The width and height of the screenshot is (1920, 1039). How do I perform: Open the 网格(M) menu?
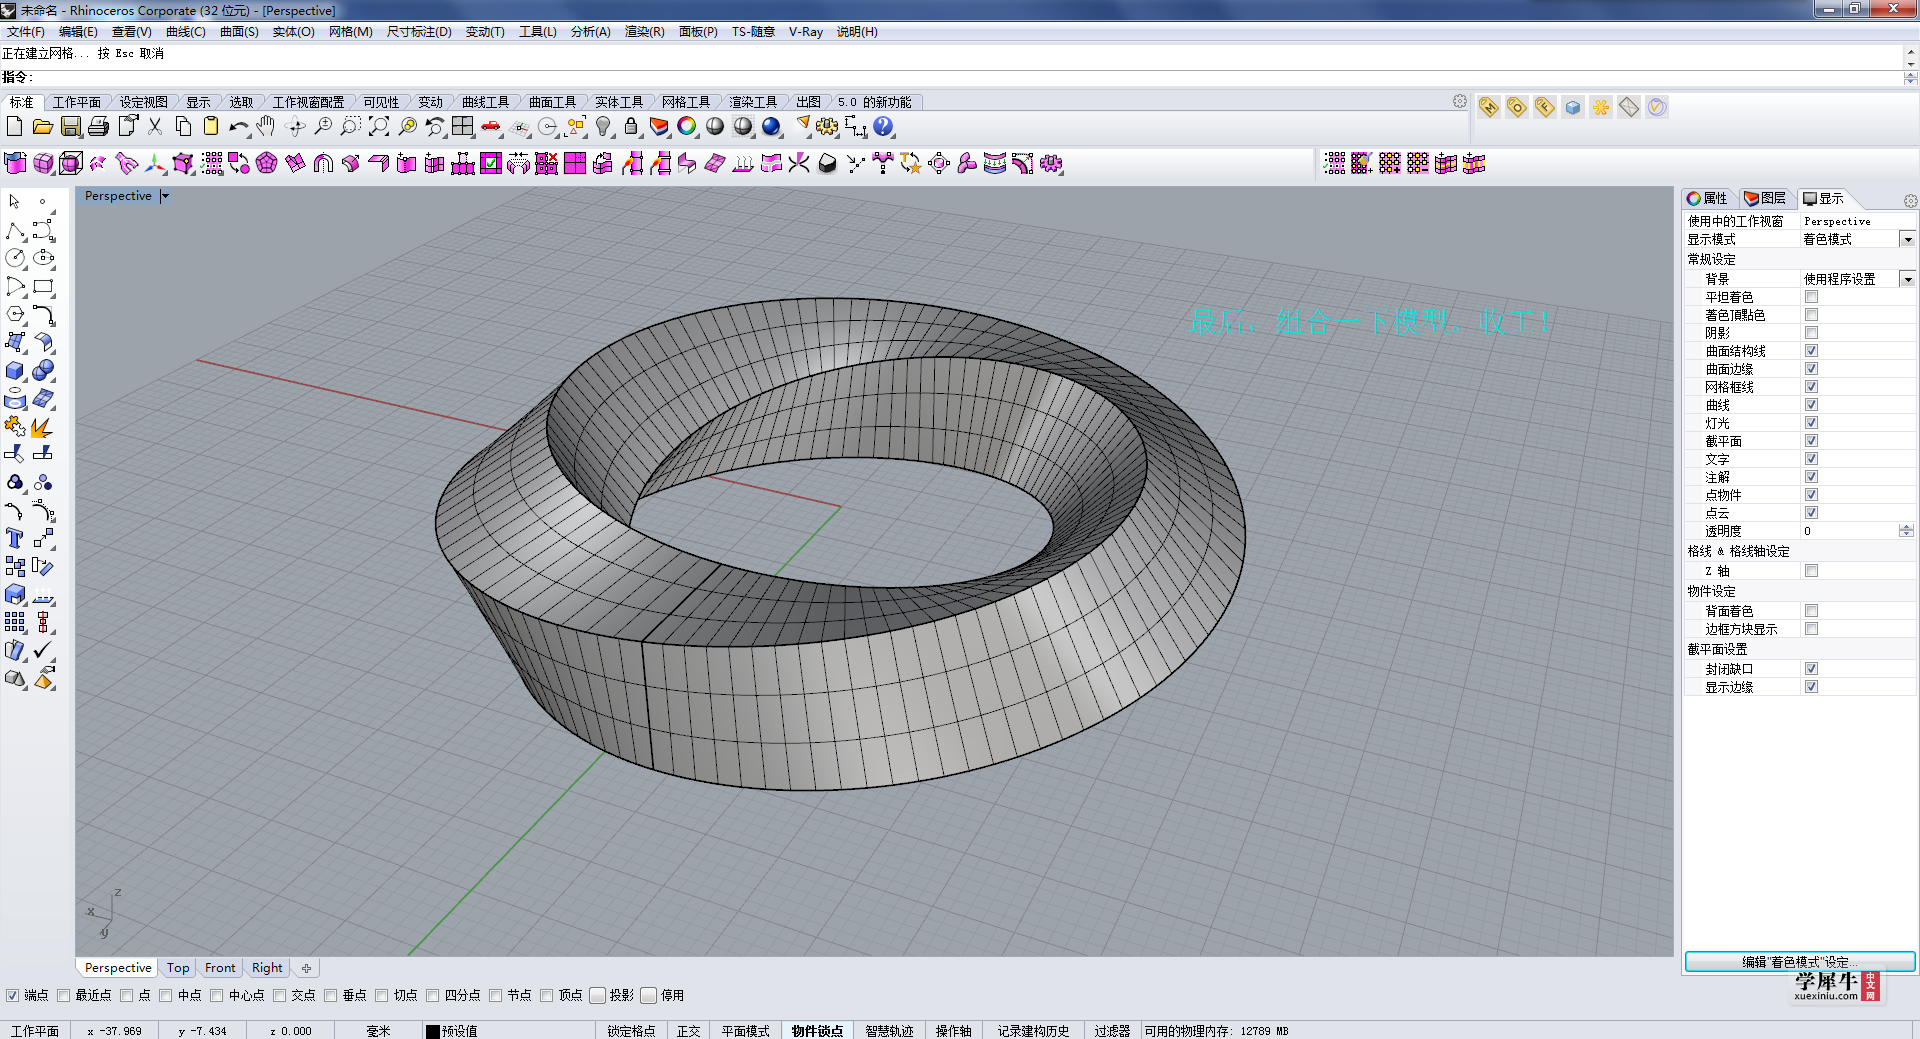click(x=350, y=32)
